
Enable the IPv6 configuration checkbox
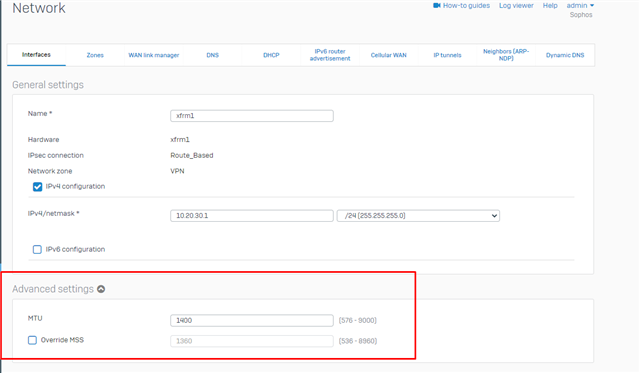click(37, 249)
